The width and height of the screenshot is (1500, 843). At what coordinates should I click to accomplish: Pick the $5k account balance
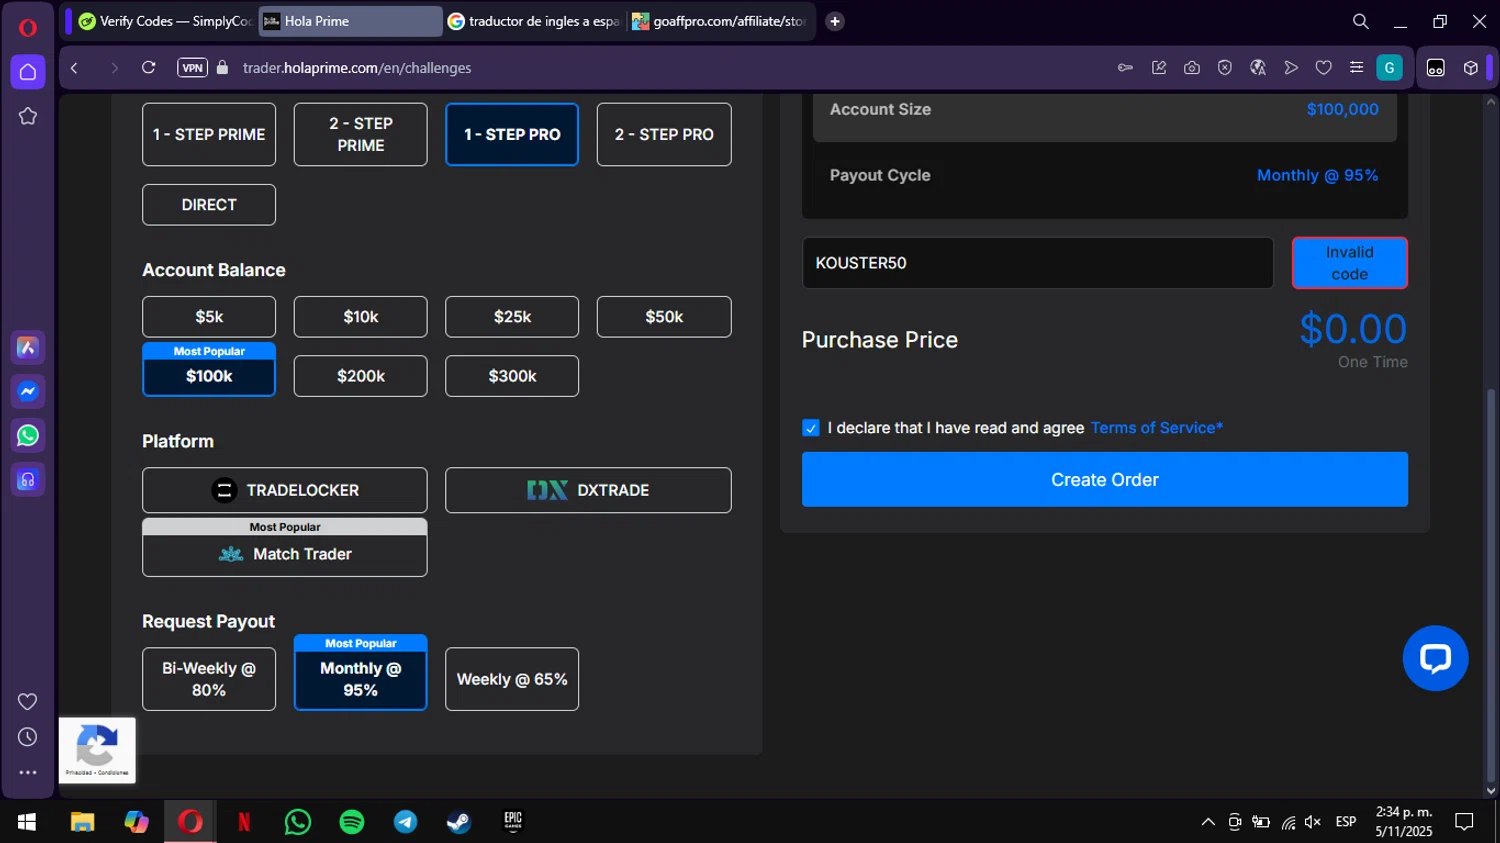point(209,317)
